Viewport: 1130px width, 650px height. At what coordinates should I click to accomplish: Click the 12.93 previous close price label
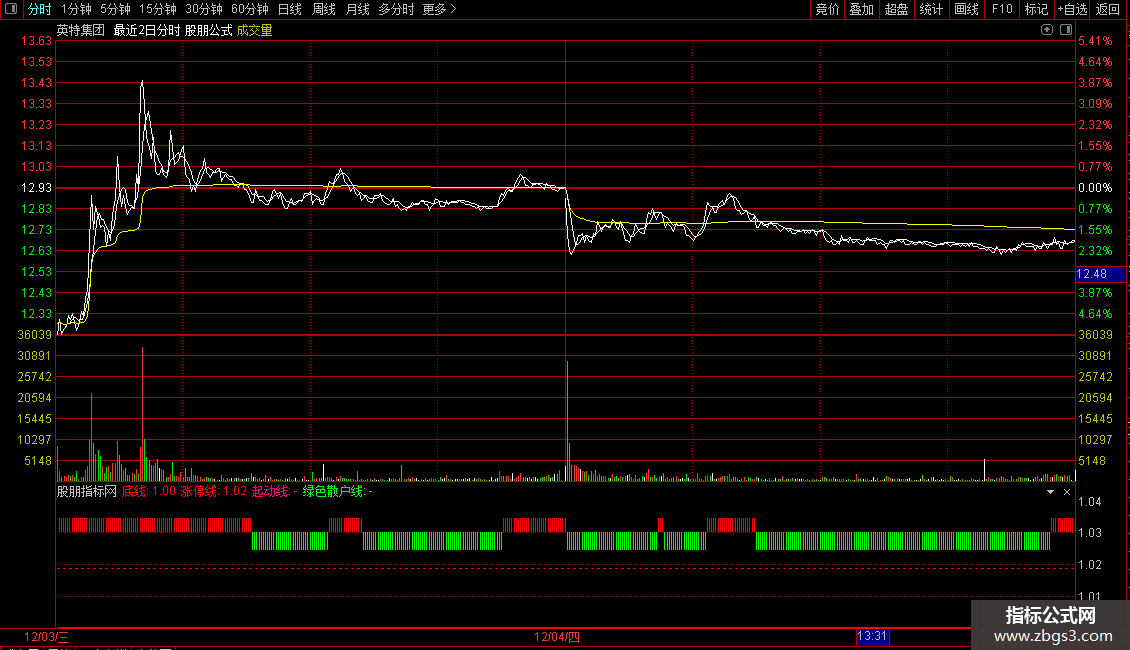pyautogui.click(x=37, y=187)
